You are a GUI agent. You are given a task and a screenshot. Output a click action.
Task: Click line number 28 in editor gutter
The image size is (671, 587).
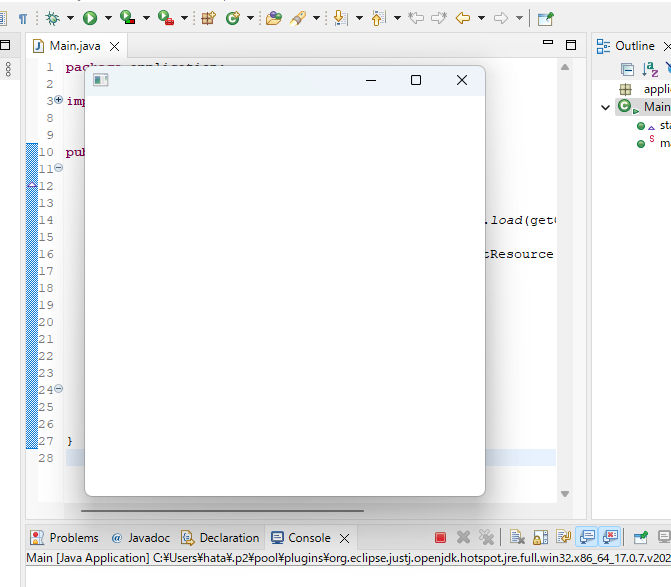tap(46, 458)
